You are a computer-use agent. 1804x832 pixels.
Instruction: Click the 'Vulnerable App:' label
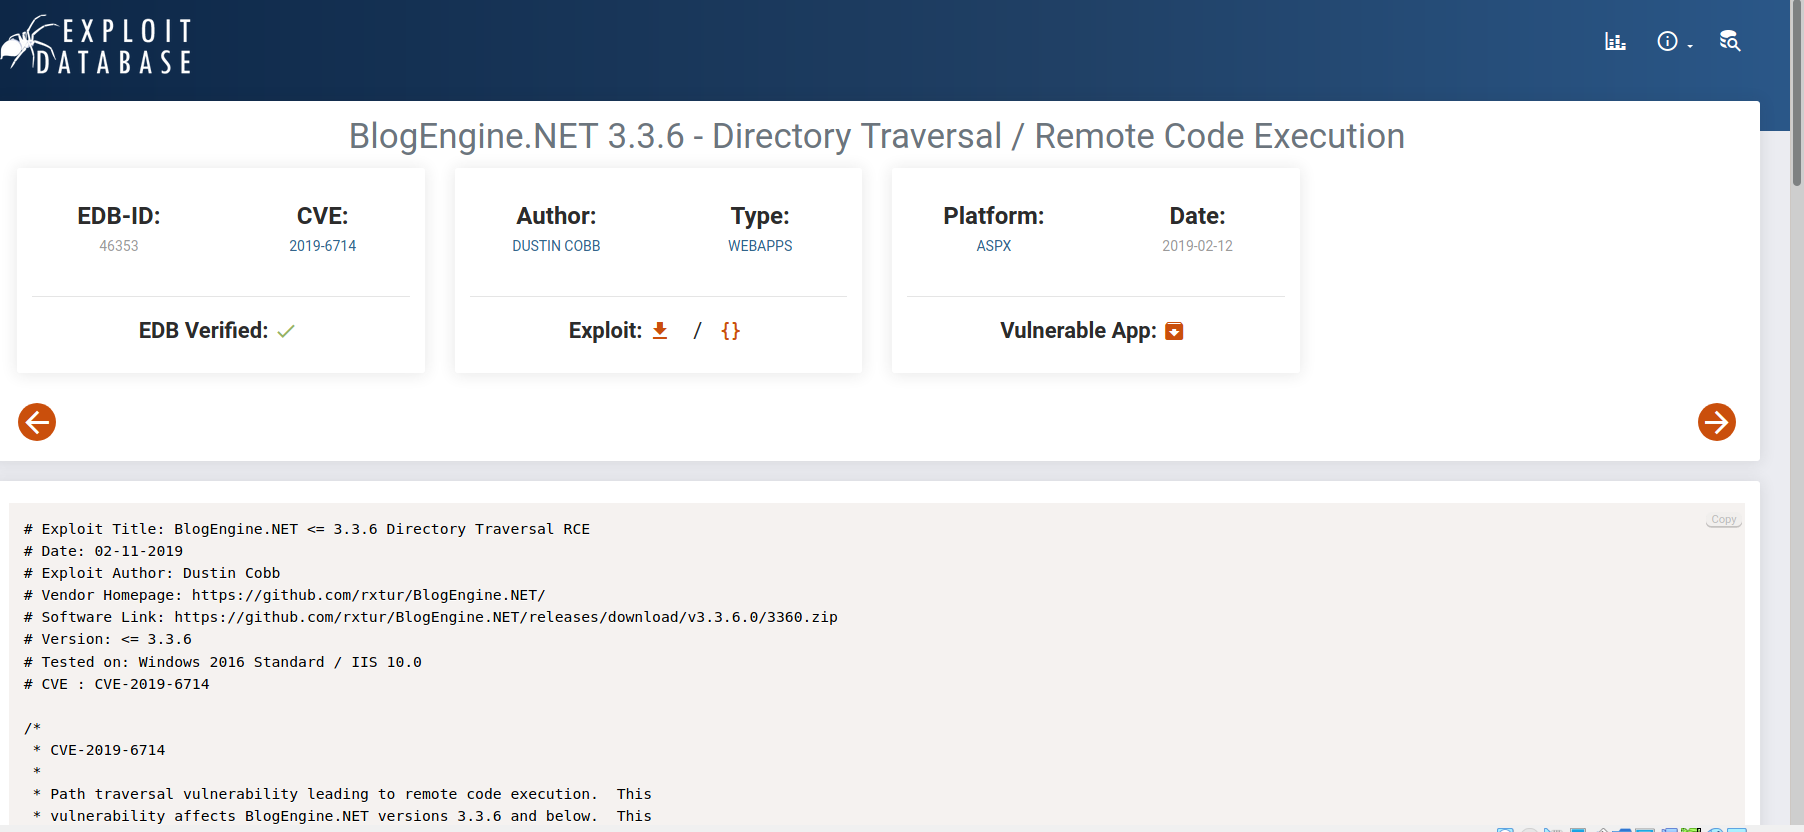click(1078, 331)
